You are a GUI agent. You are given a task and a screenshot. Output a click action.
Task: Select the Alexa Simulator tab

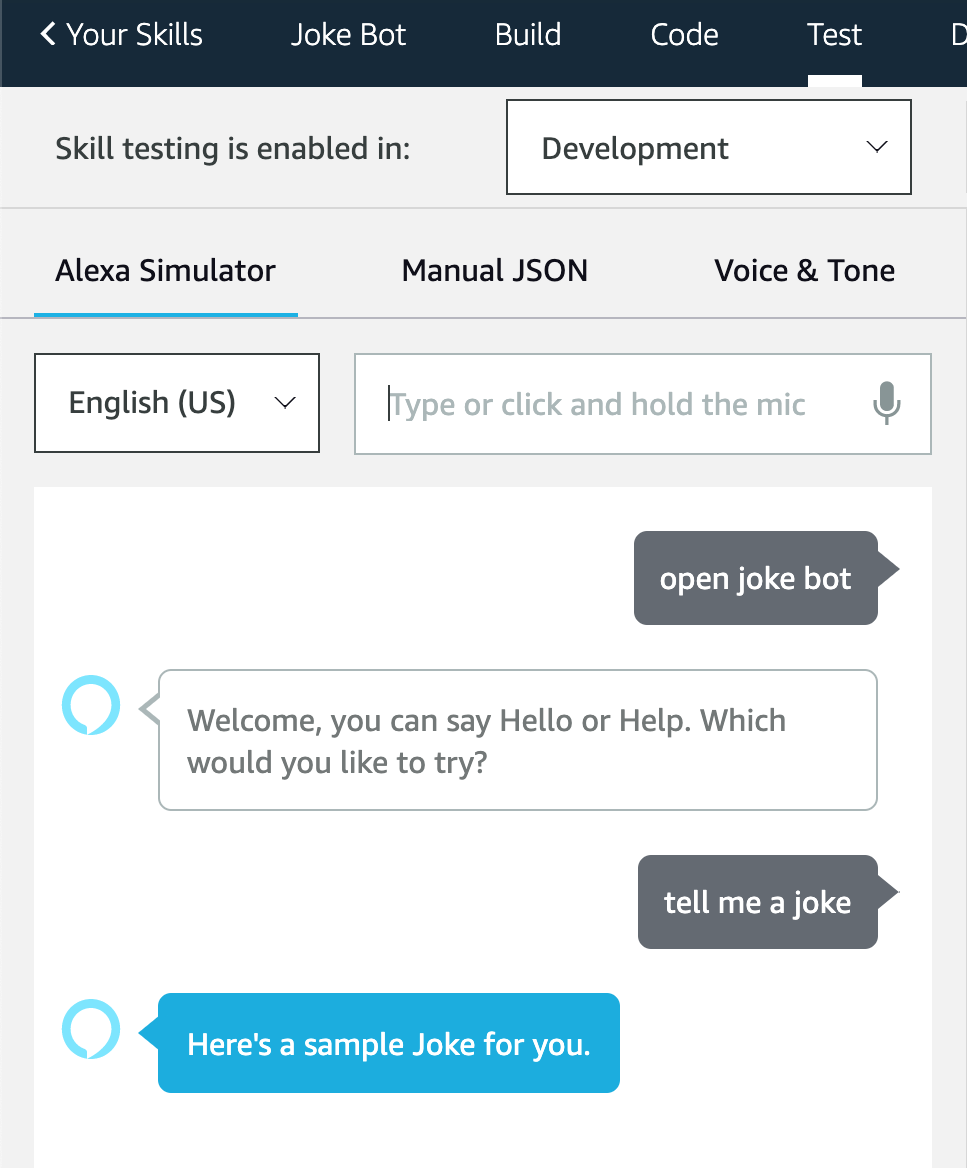tap(165, 270)
